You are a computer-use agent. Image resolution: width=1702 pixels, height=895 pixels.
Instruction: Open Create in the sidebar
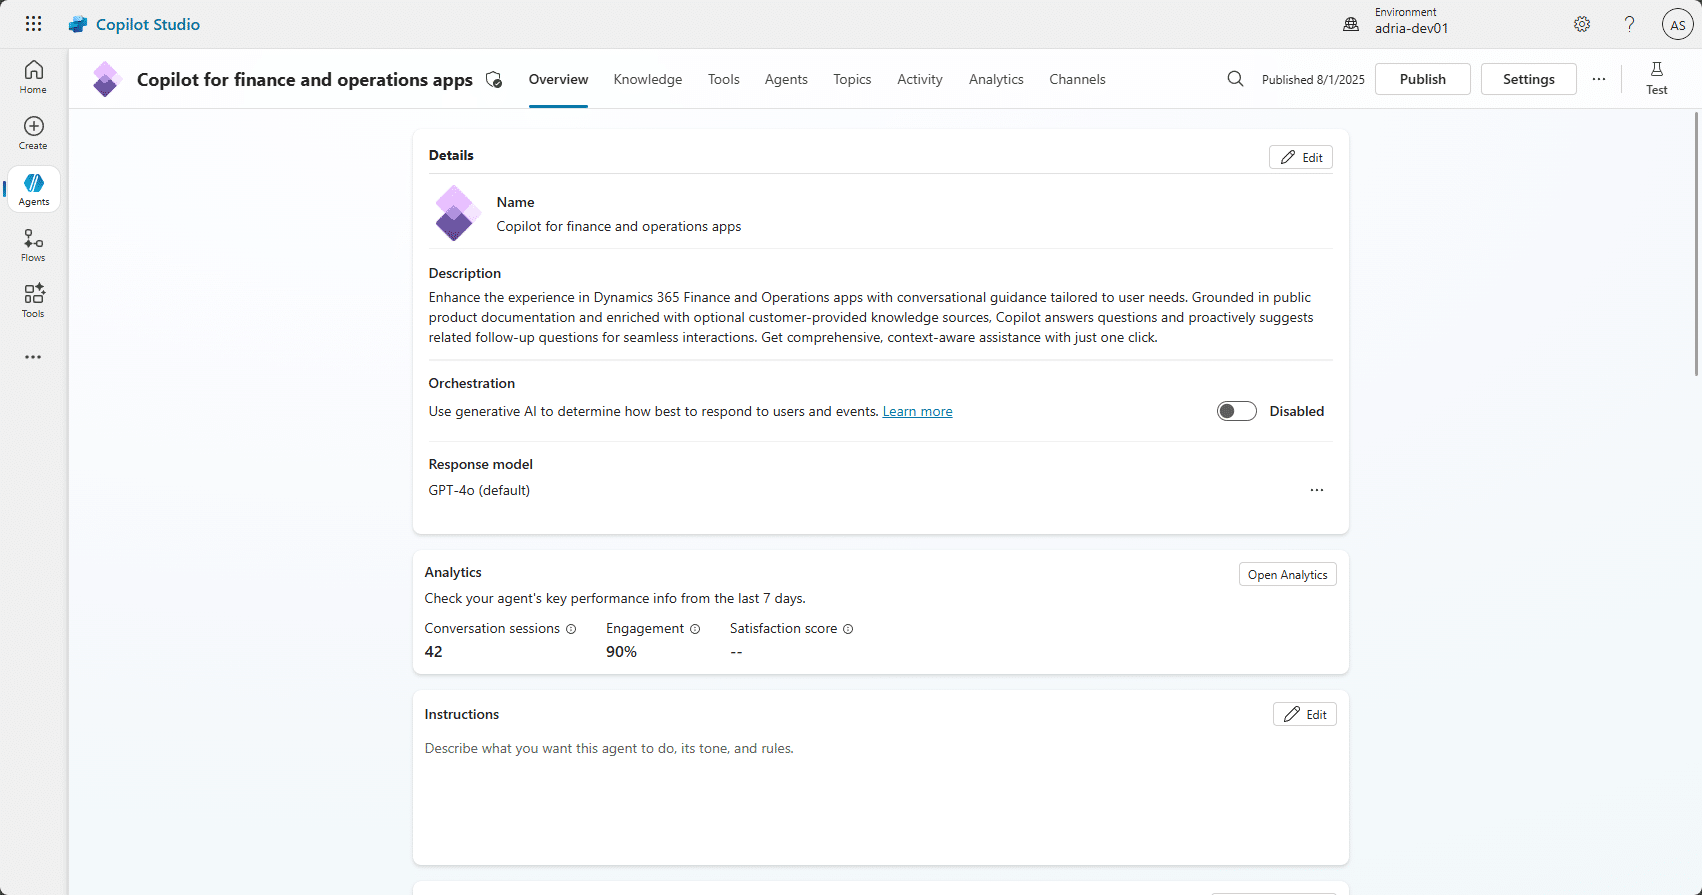point(33,133)
